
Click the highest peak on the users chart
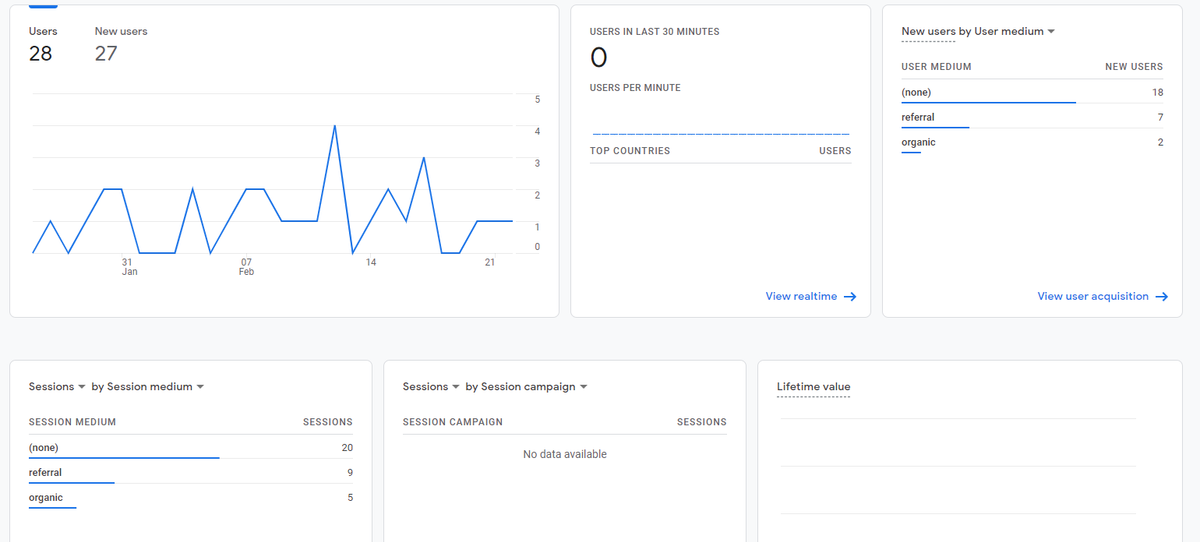334,127
